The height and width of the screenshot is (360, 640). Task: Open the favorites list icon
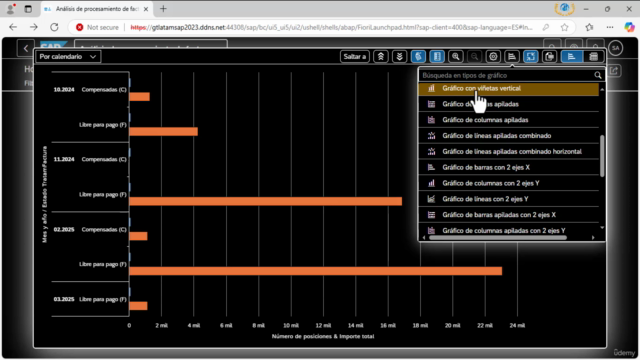click(589, 27)
